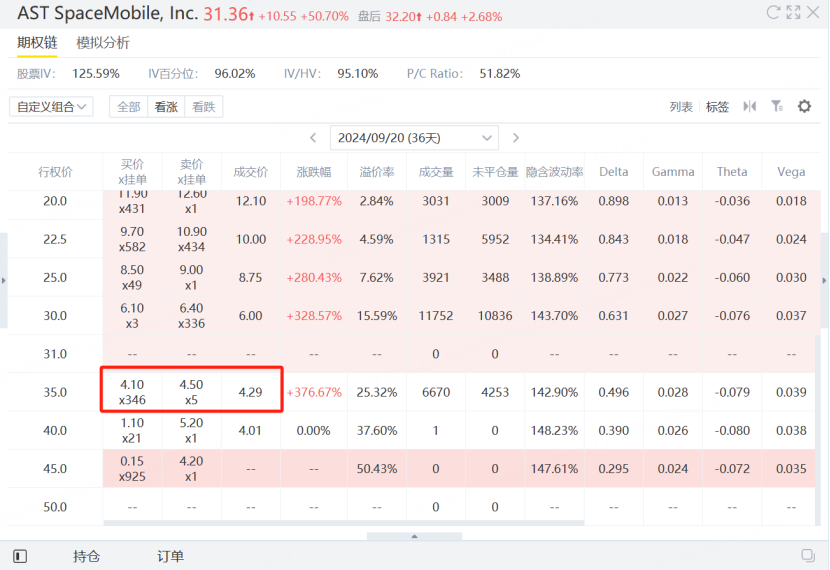The width and height of the screenshot is (830, 570).
Task: Switch to 列表 list view
Action: click(681, 107)
